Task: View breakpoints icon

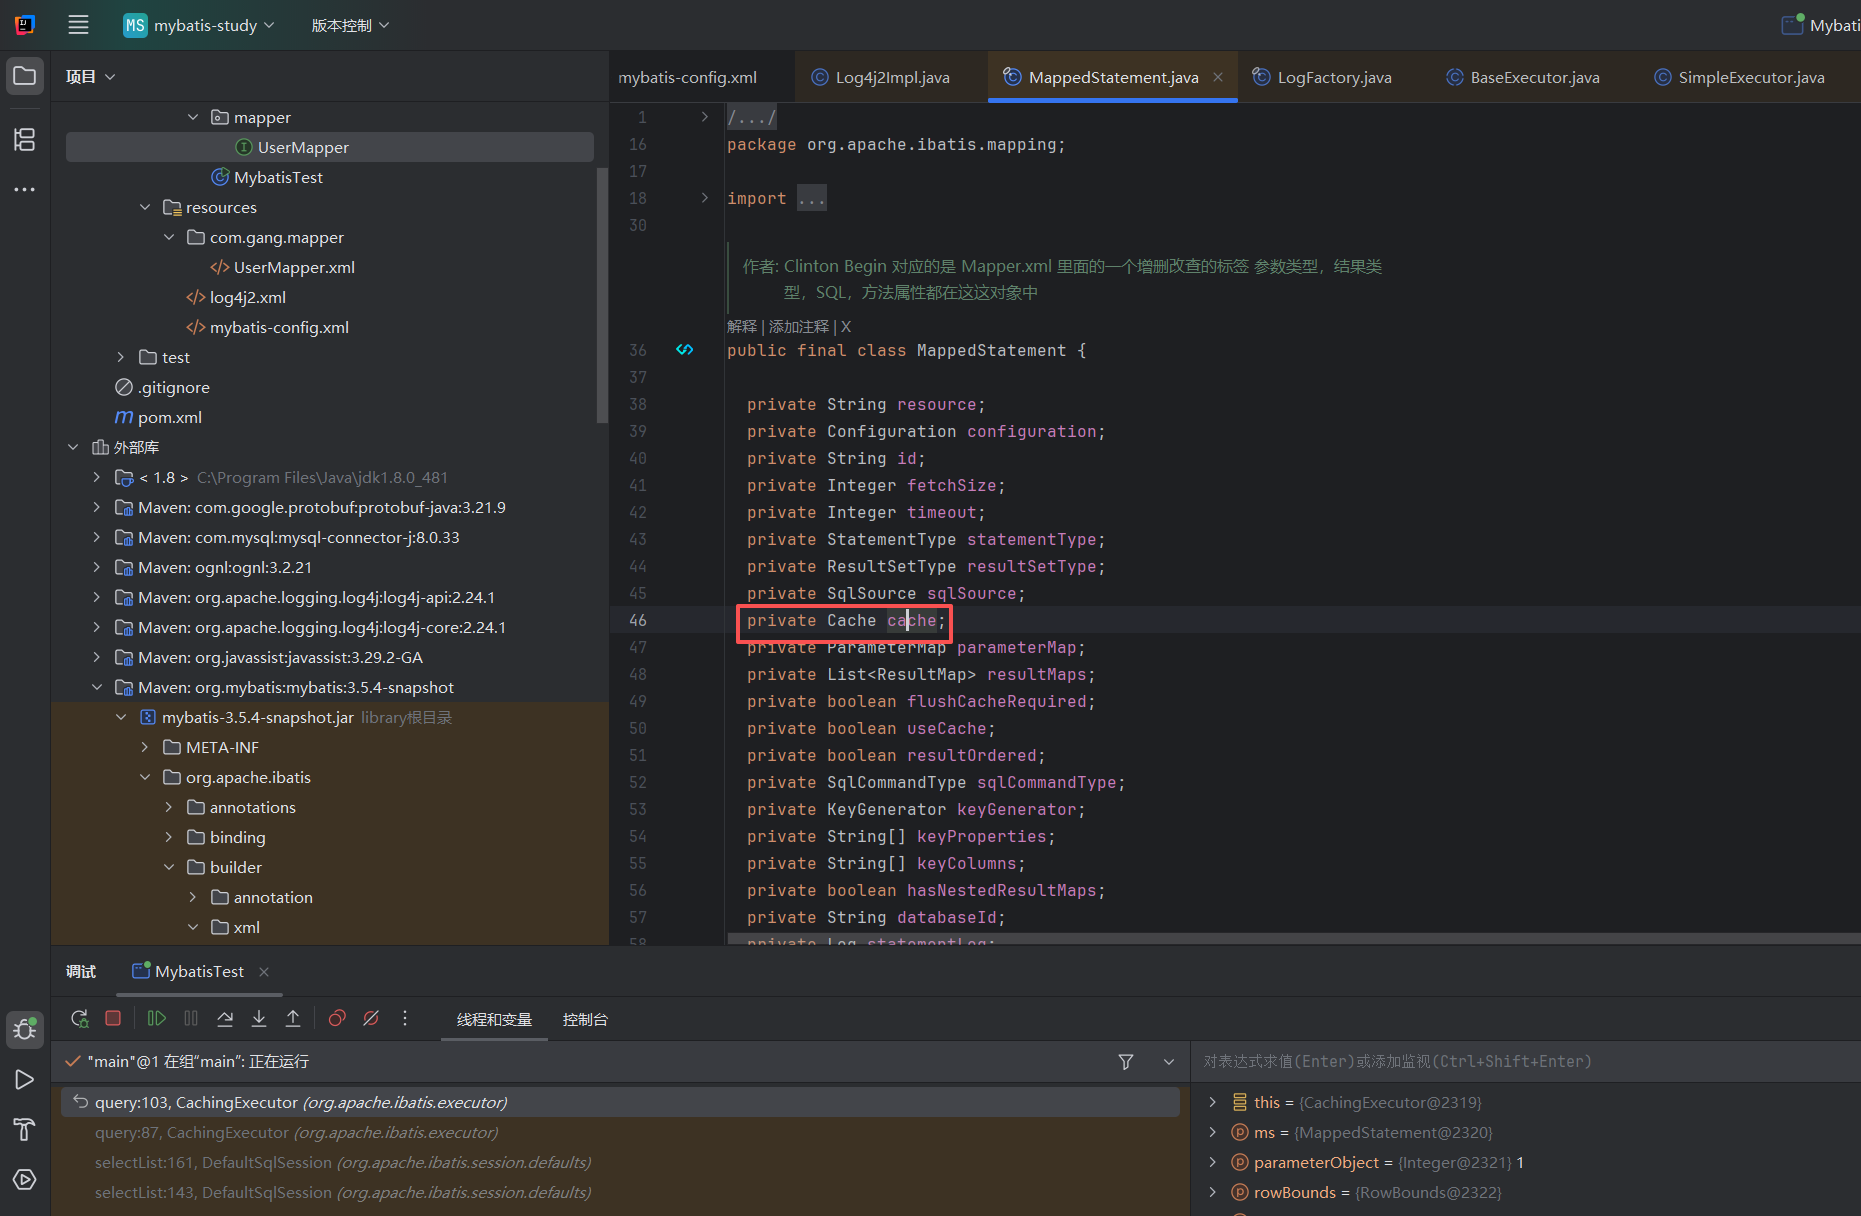Action: [337, 1018]
